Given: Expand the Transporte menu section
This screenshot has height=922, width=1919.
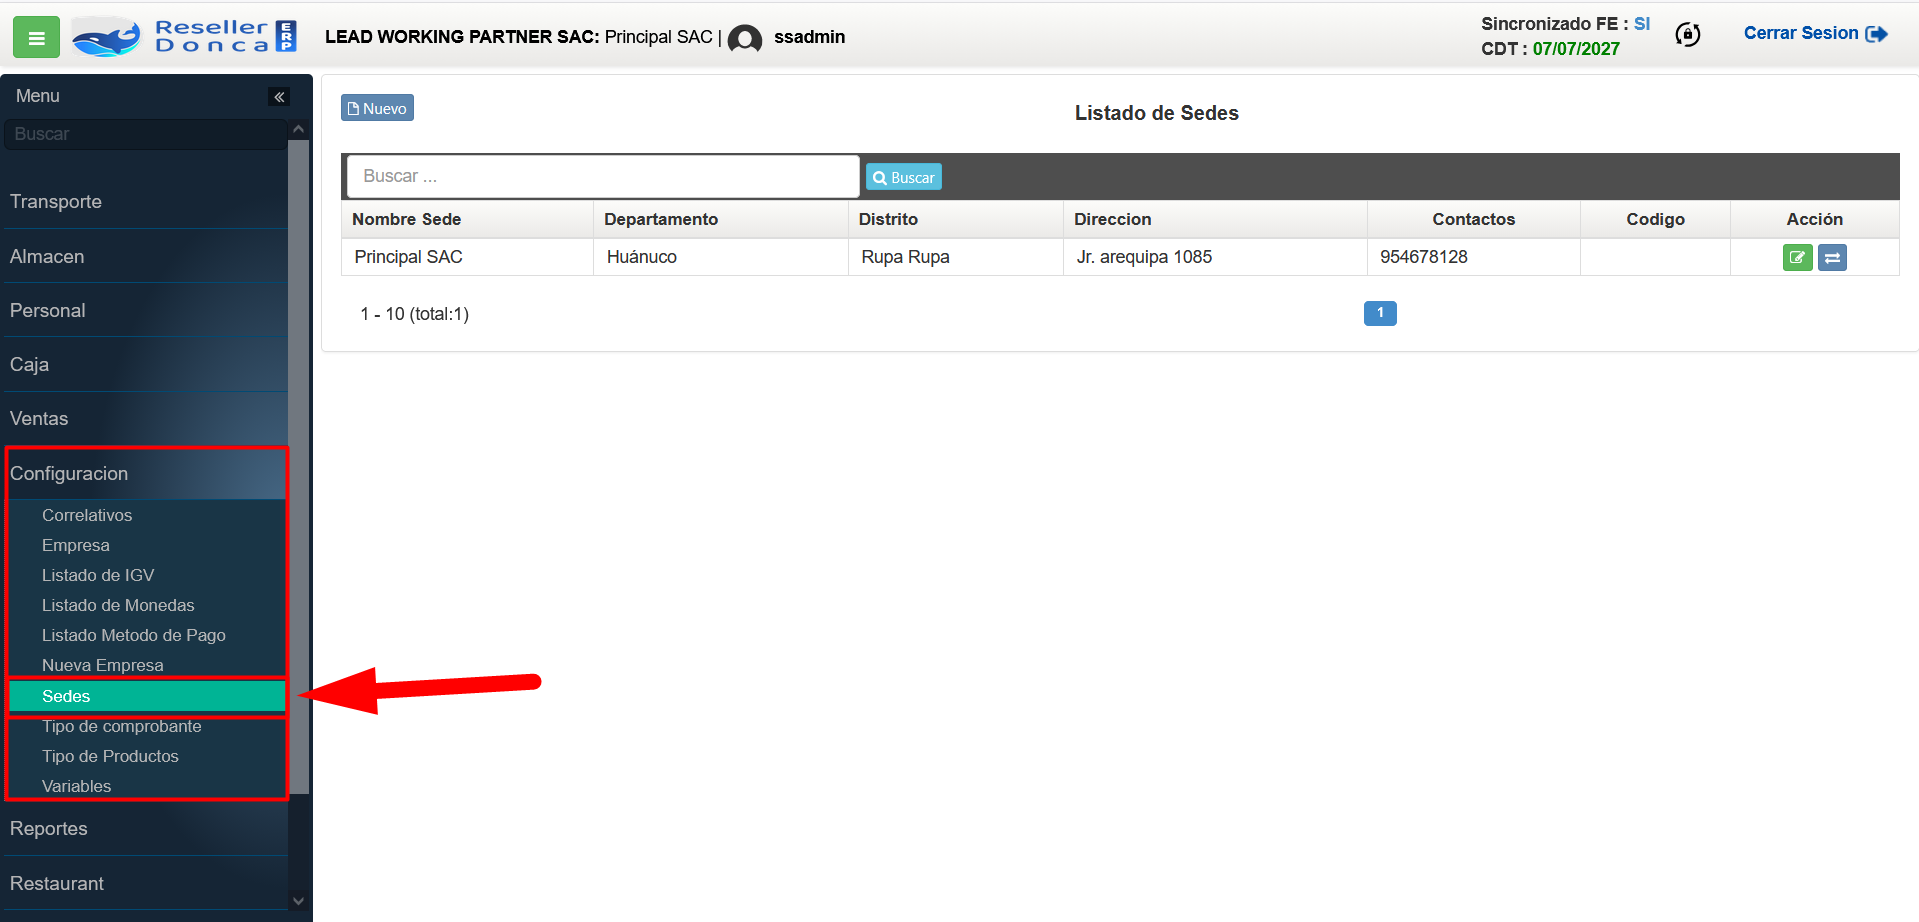Looking at the screenshot, I should [56, 202].
